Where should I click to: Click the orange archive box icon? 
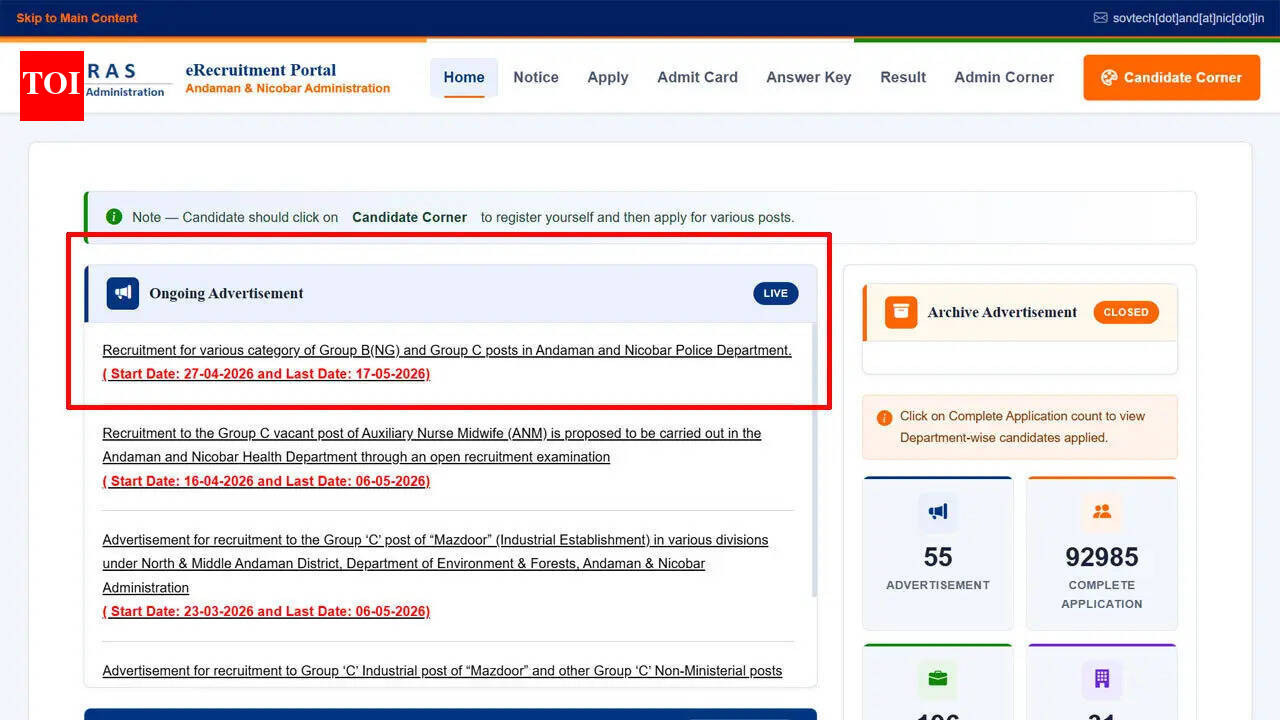(901, 312)
